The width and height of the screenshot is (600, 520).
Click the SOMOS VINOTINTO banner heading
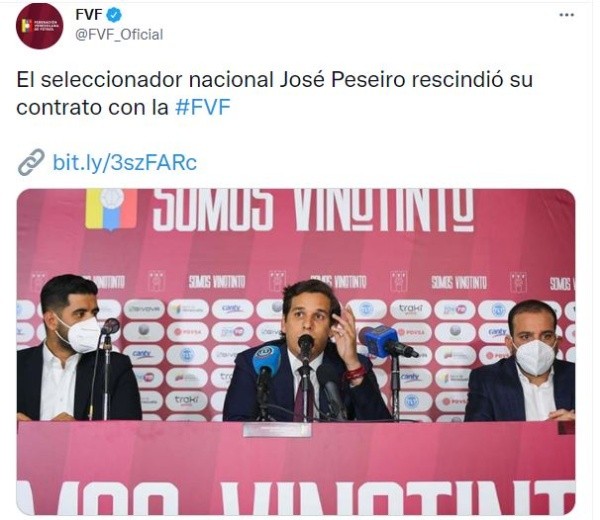(x=313, y=210)
